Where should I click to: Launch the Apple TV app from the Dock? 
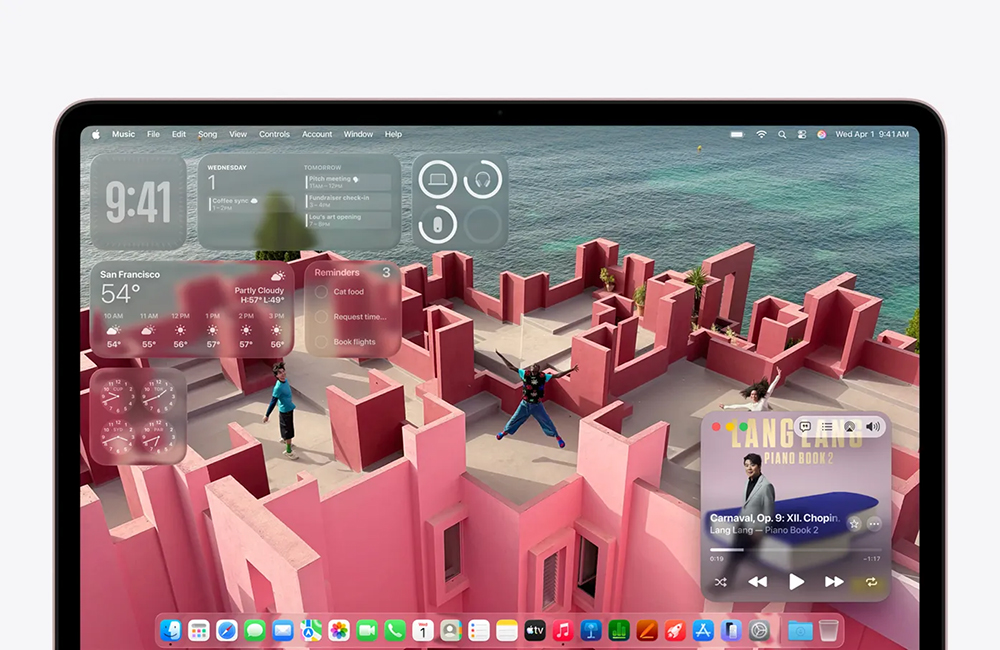pyautogui.click(x=535, y=631)
